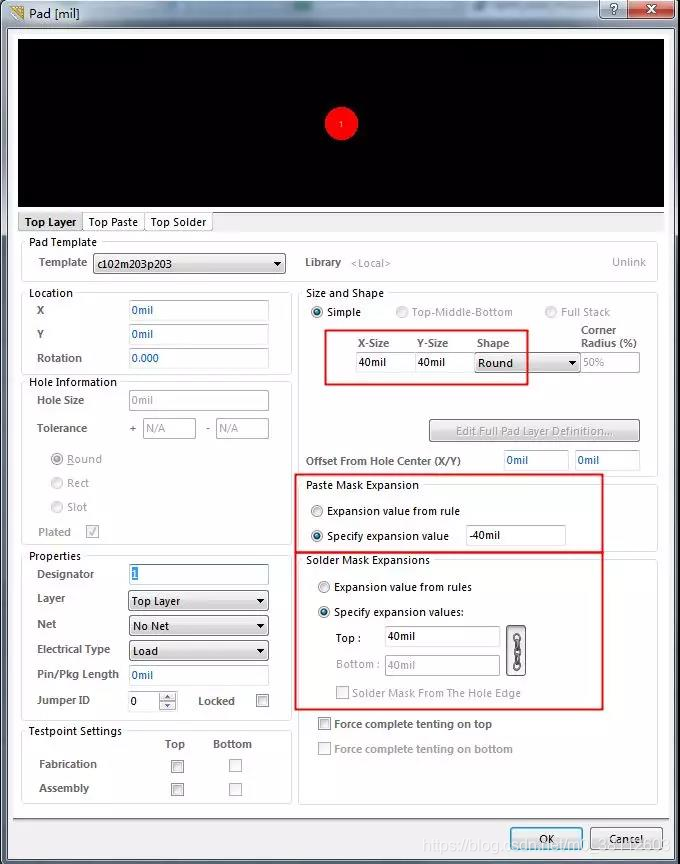This screenshot has height=864, width=680.
Task: Close the Pad dialog window
Action: coord(651,9)
